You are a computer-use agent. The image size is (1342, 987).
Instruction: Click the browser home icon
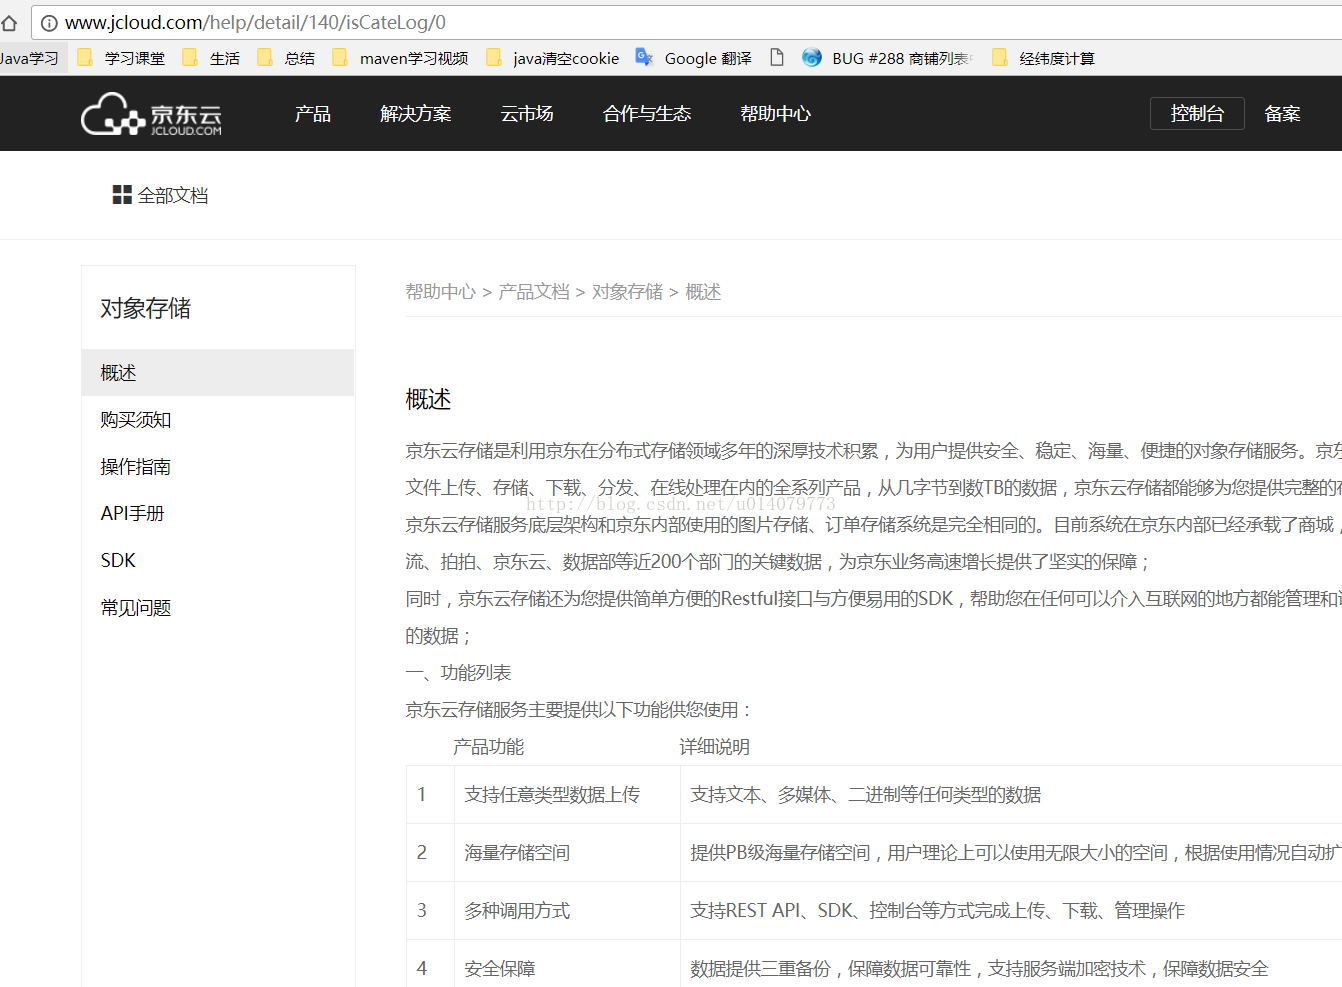[9, 23]
